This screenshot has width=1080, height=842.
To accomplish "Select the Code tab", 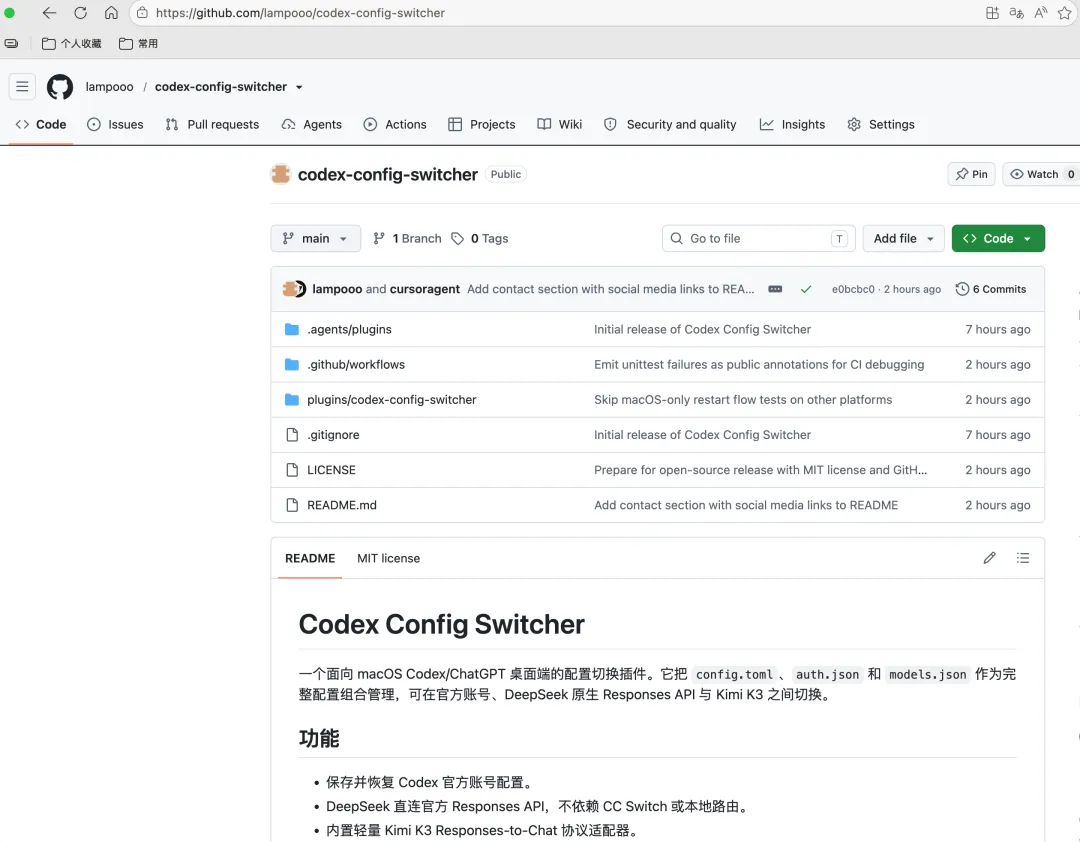I will coord(41,124).
